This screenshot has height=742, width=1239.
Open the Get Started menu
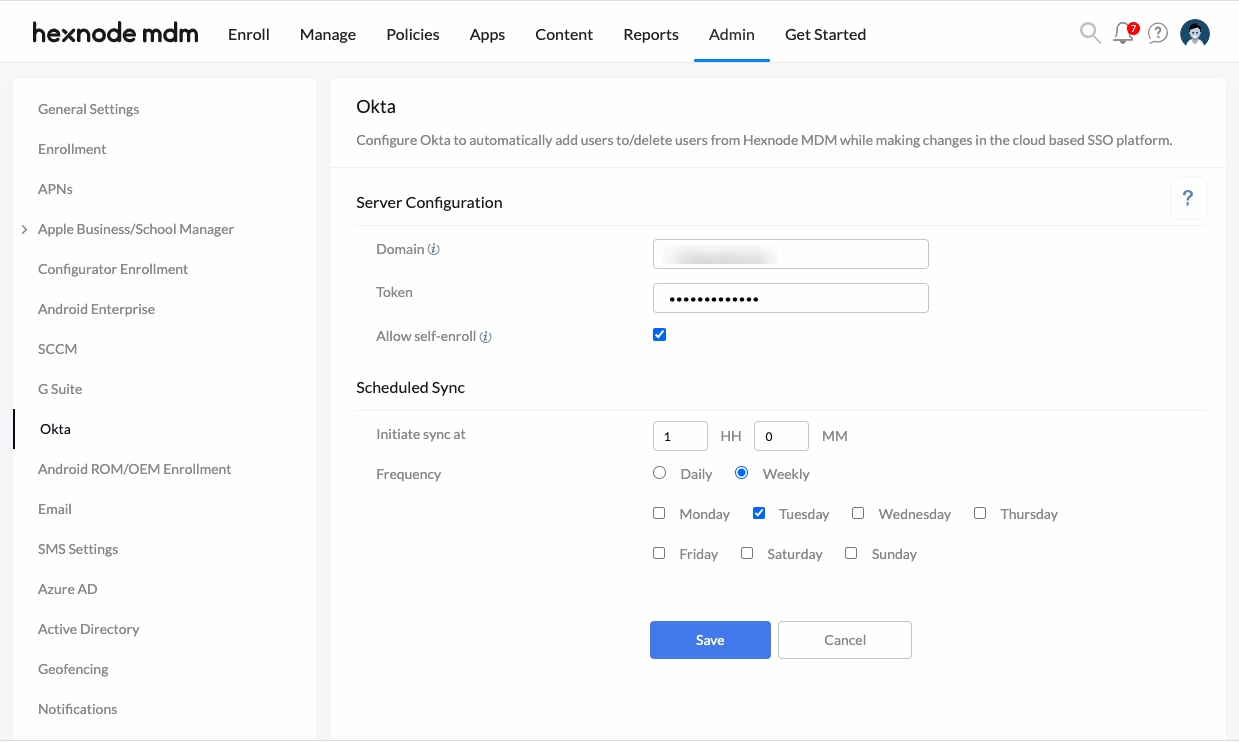tap(825, 34)
